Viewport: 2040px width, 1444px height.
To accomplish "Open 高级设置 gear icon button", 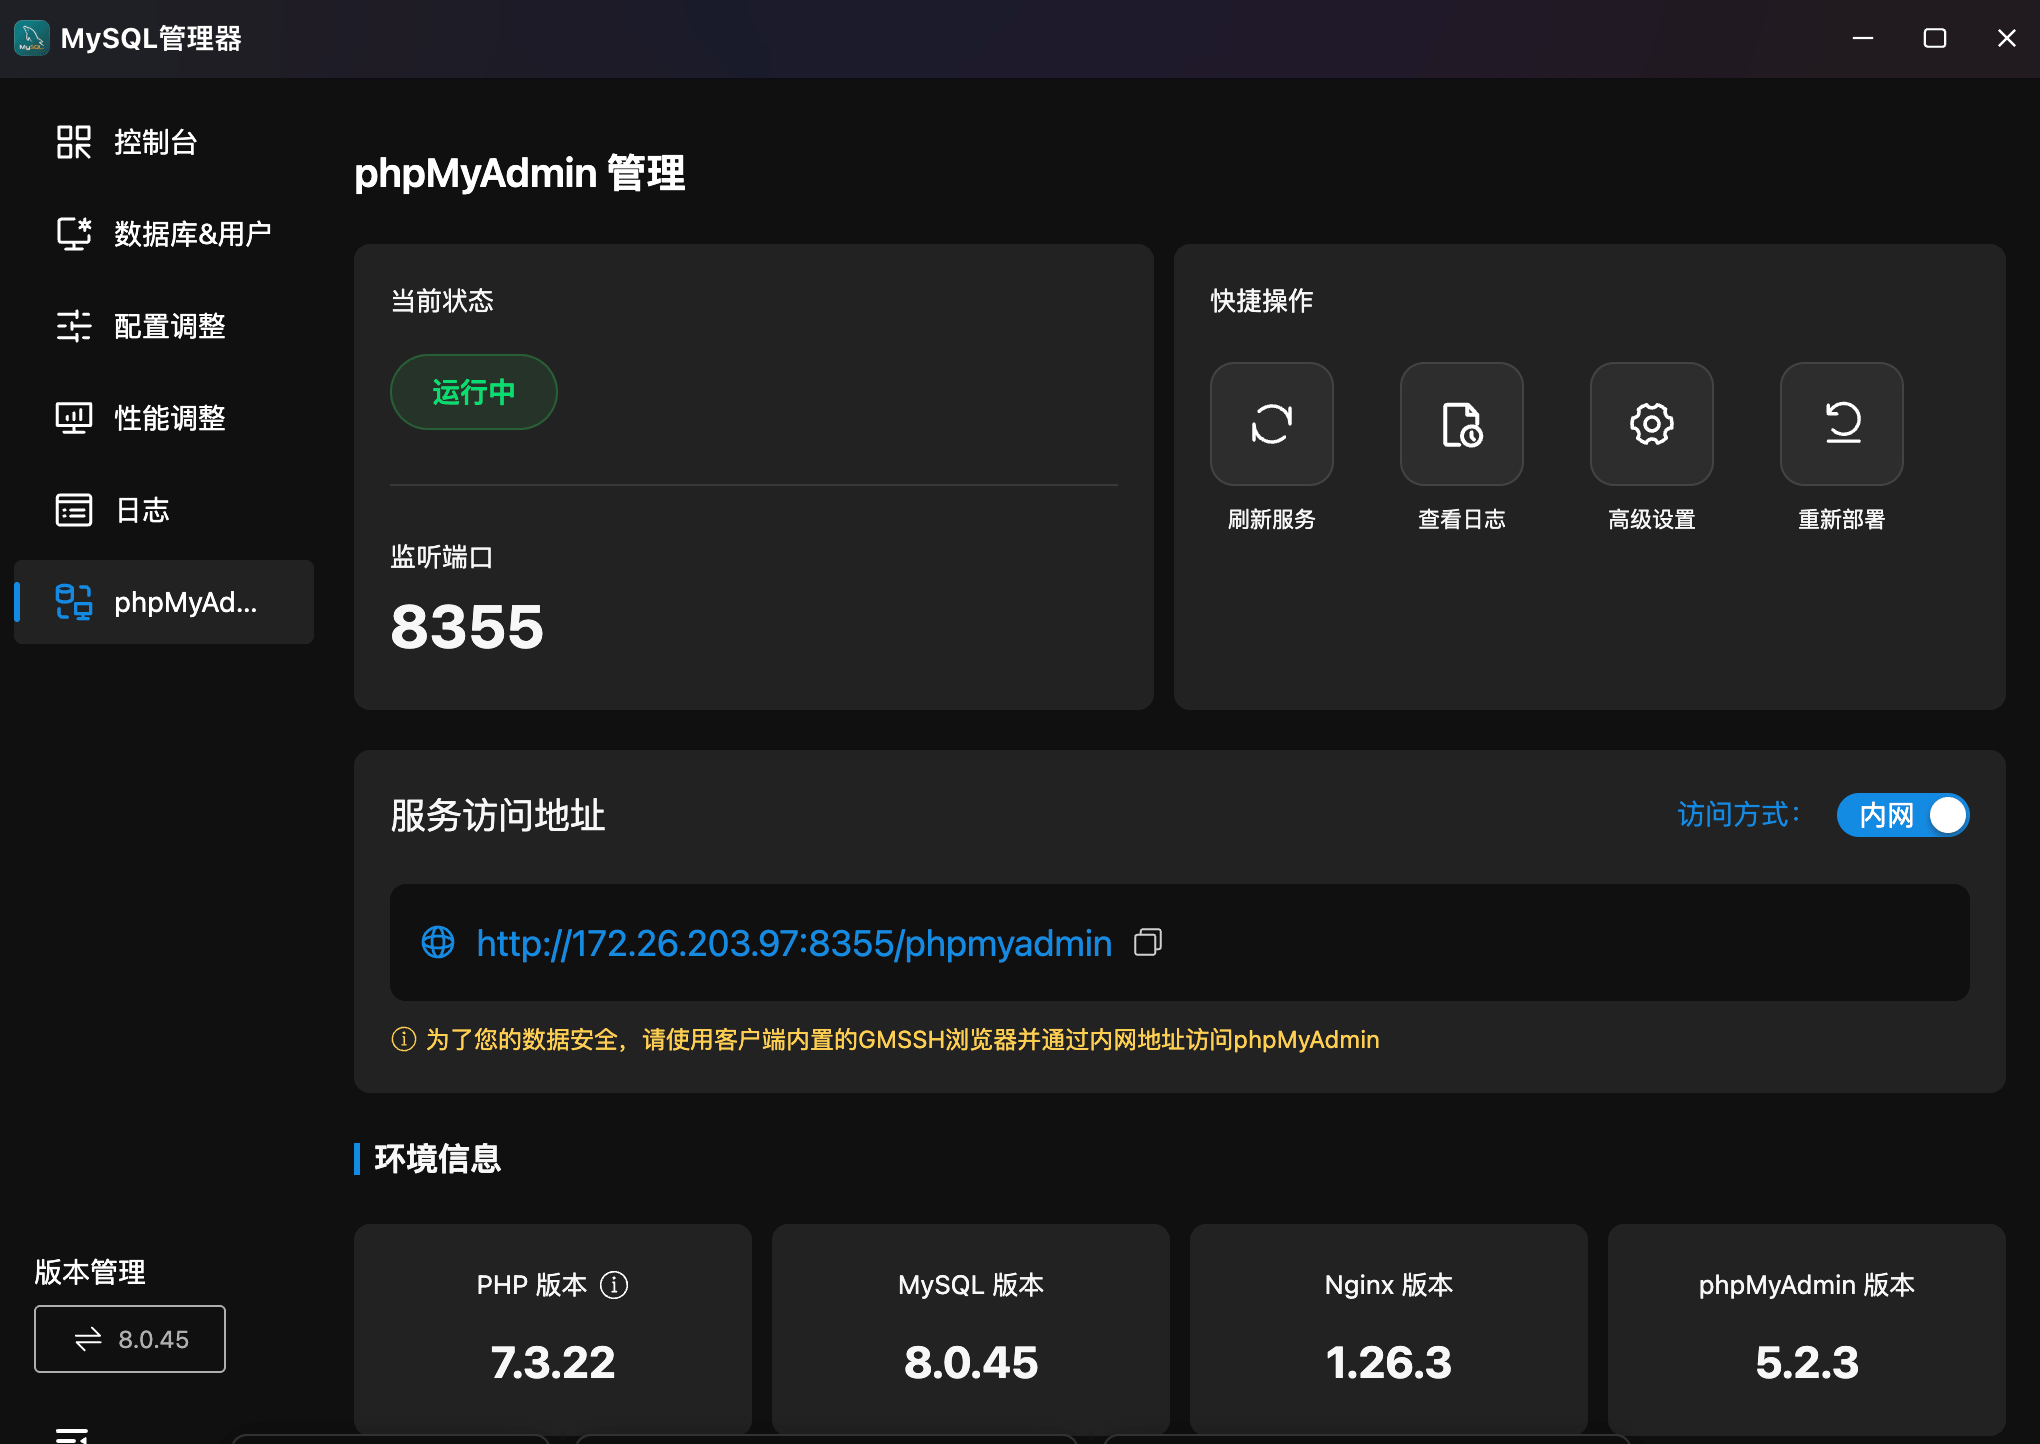I will point(1651,424).
